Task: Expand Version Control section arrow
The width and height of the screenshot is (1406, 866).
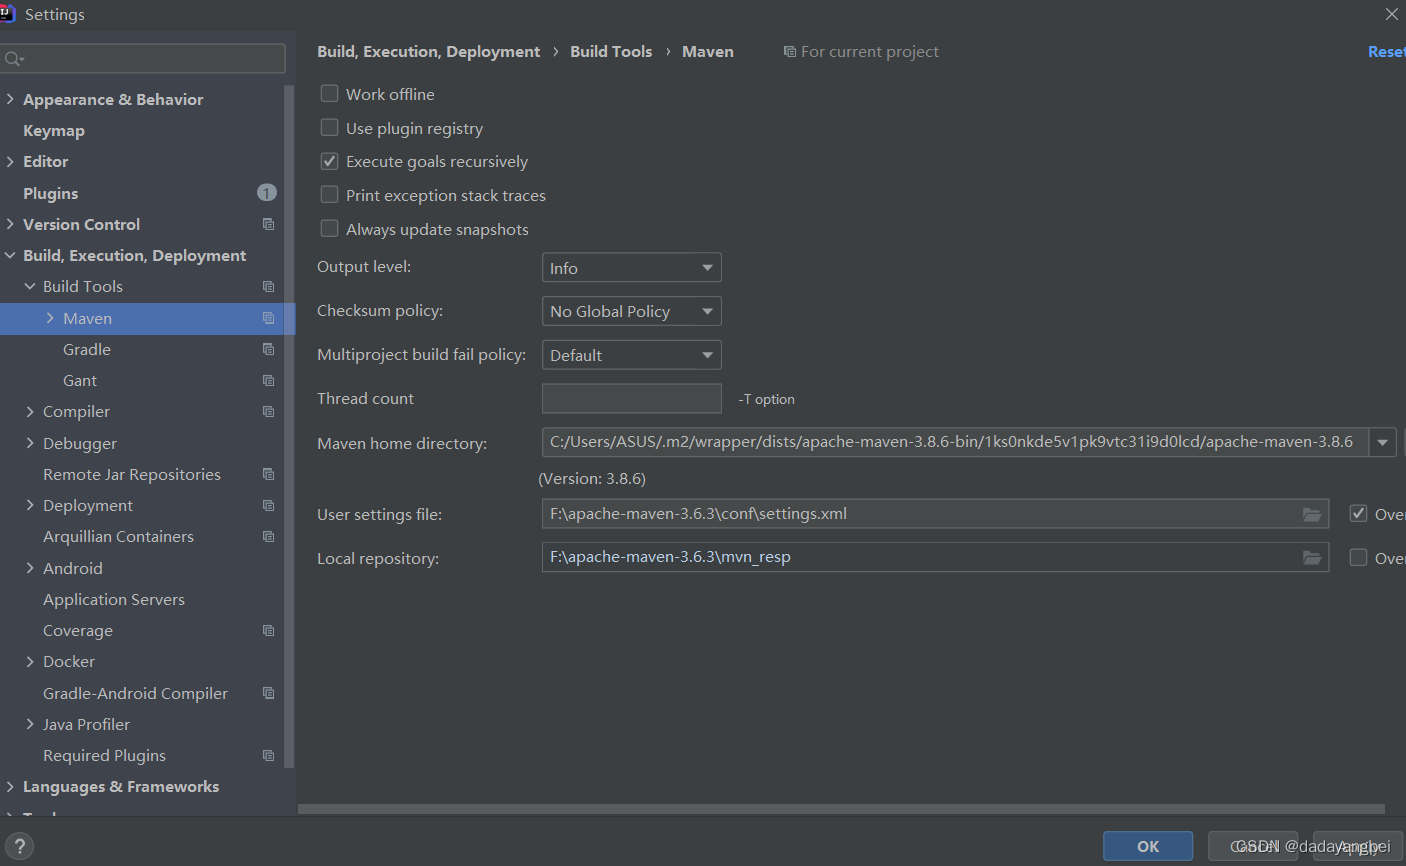Action: (10, 224)
